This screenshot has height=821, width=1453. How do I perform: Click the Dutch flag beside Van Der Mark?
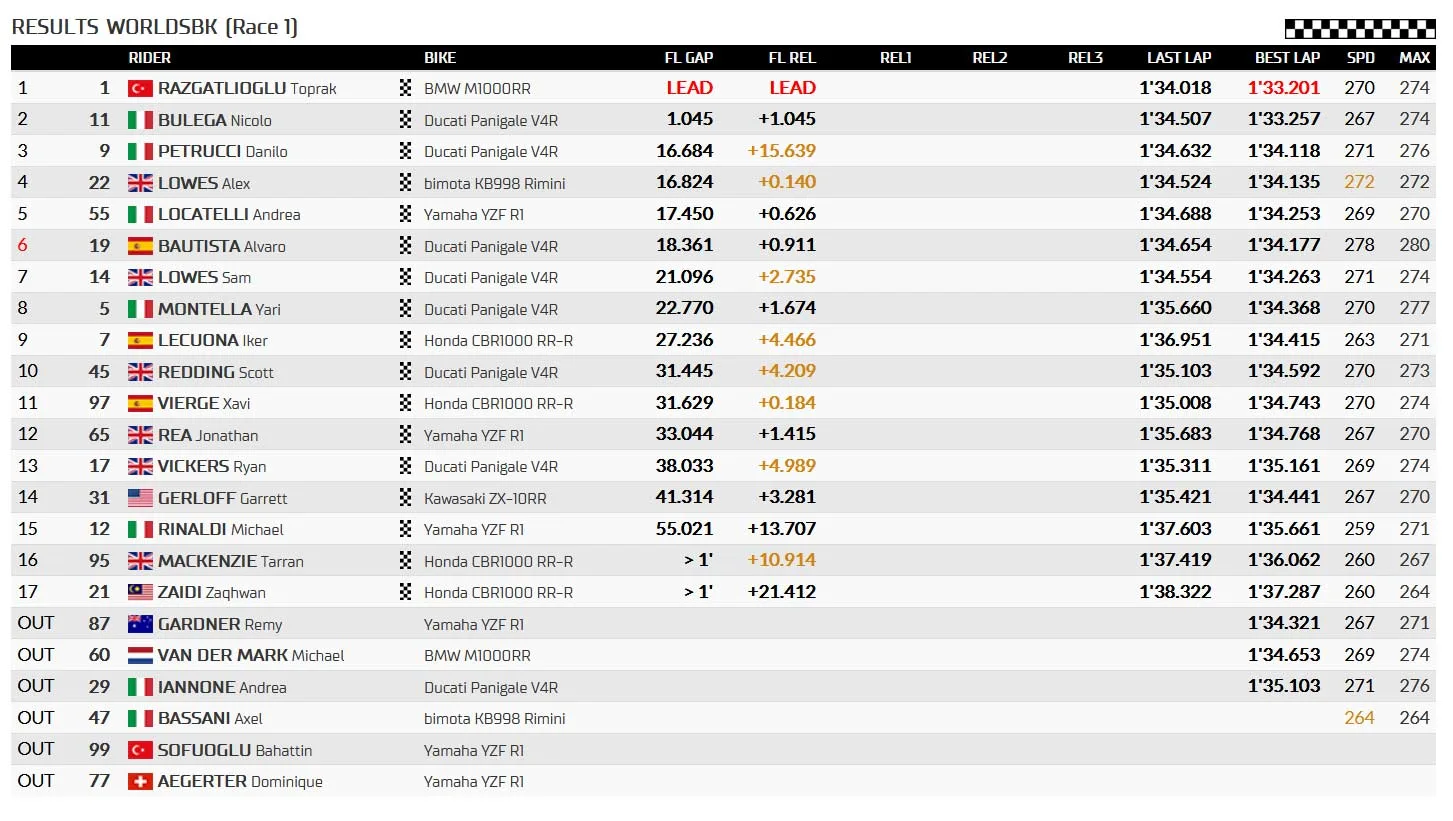tap(140, 655)
